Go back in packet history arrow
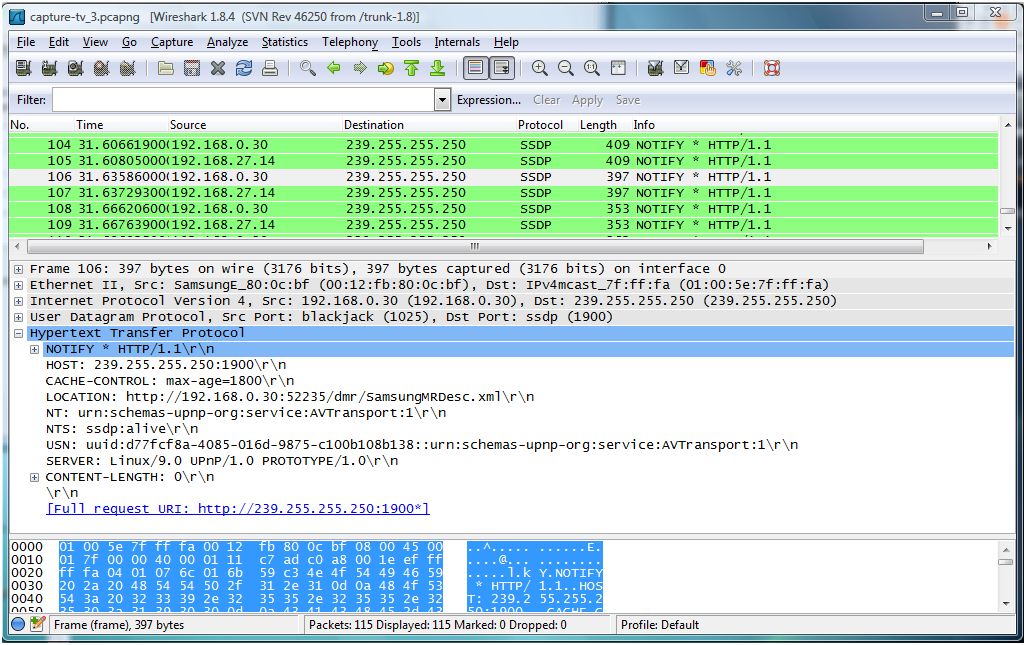This screenshot has height=645, width=1026. click(x=334, y=68)
